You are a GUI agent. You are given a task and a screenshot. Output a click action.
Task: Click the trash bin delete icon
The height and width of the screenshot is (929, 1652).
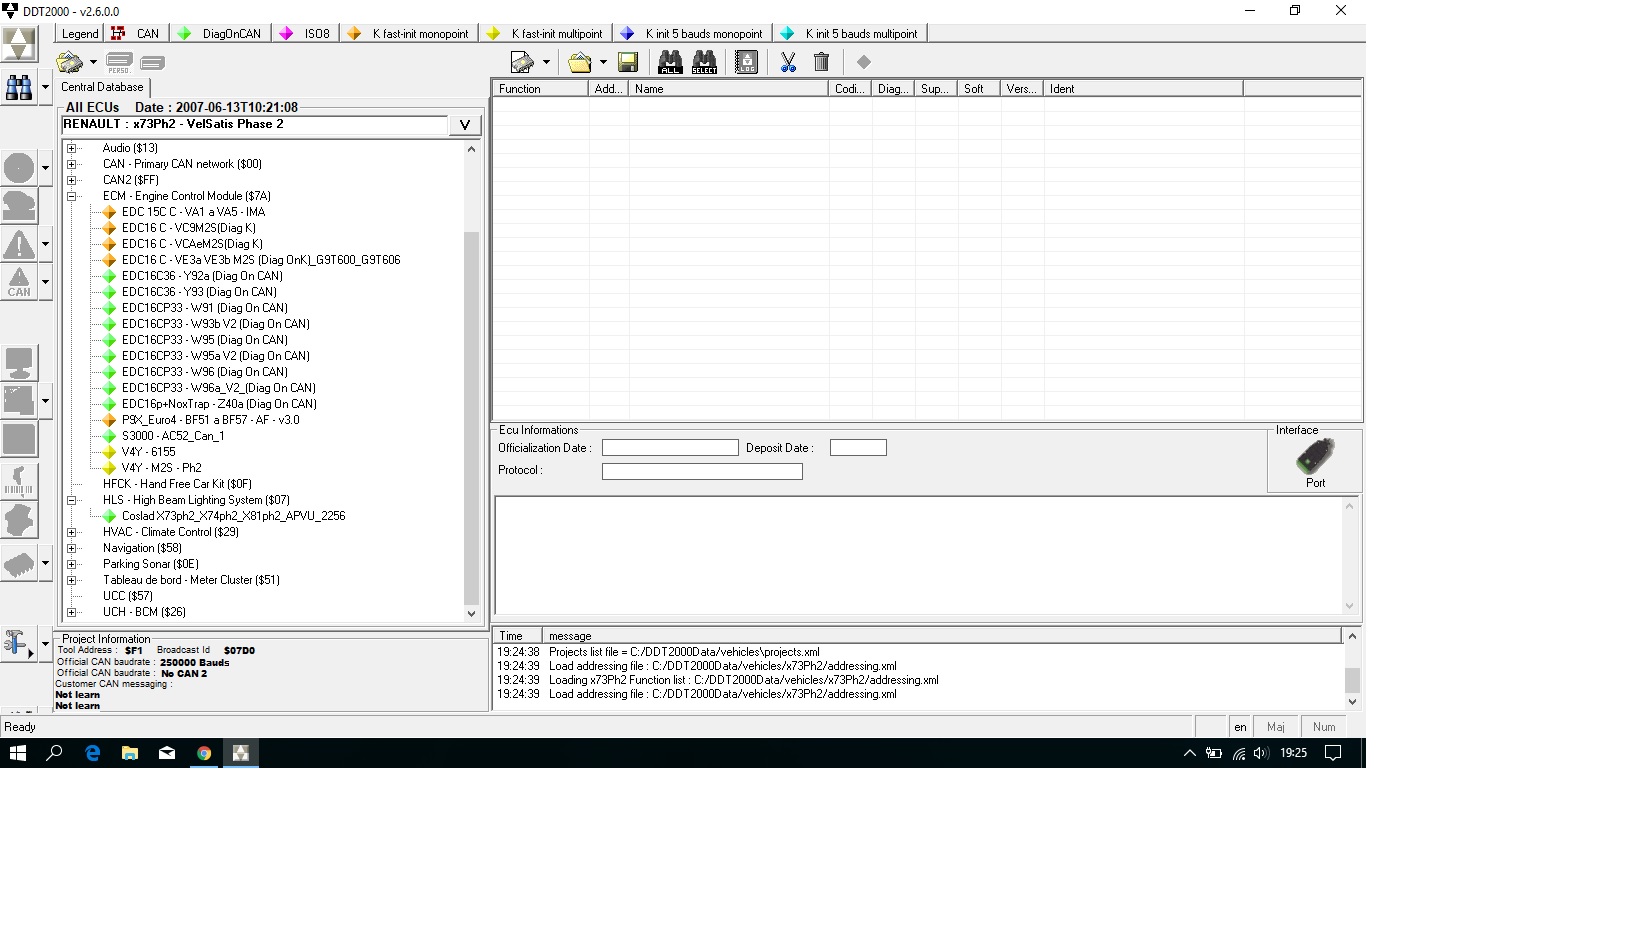[x=821, y=63]
